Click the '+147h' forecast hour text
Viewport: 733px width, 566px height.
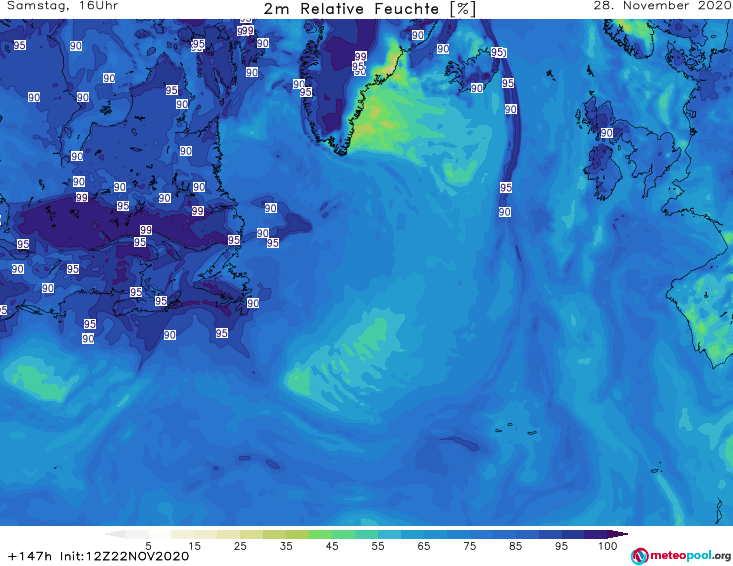point(30,556)
